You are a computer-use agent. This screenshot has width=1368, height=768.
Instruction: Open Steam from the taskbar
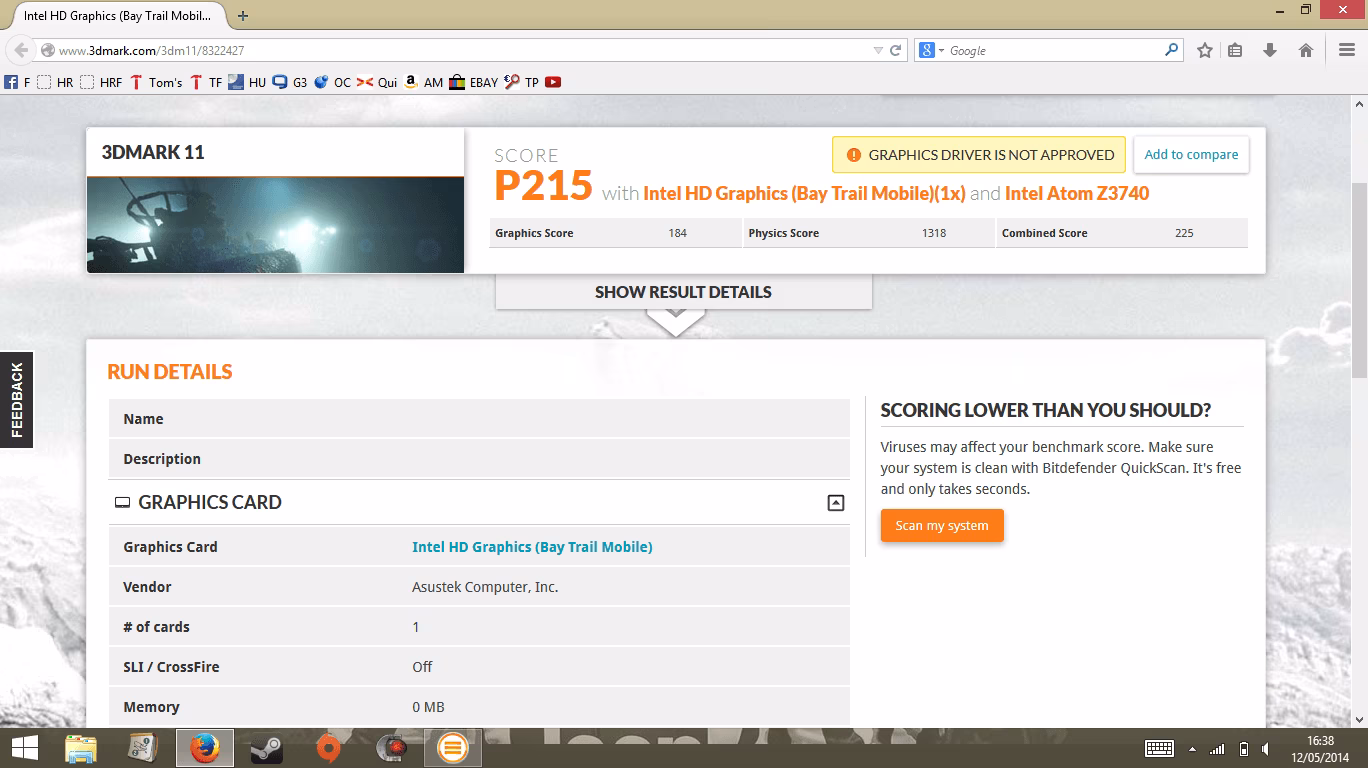[266, 748]
